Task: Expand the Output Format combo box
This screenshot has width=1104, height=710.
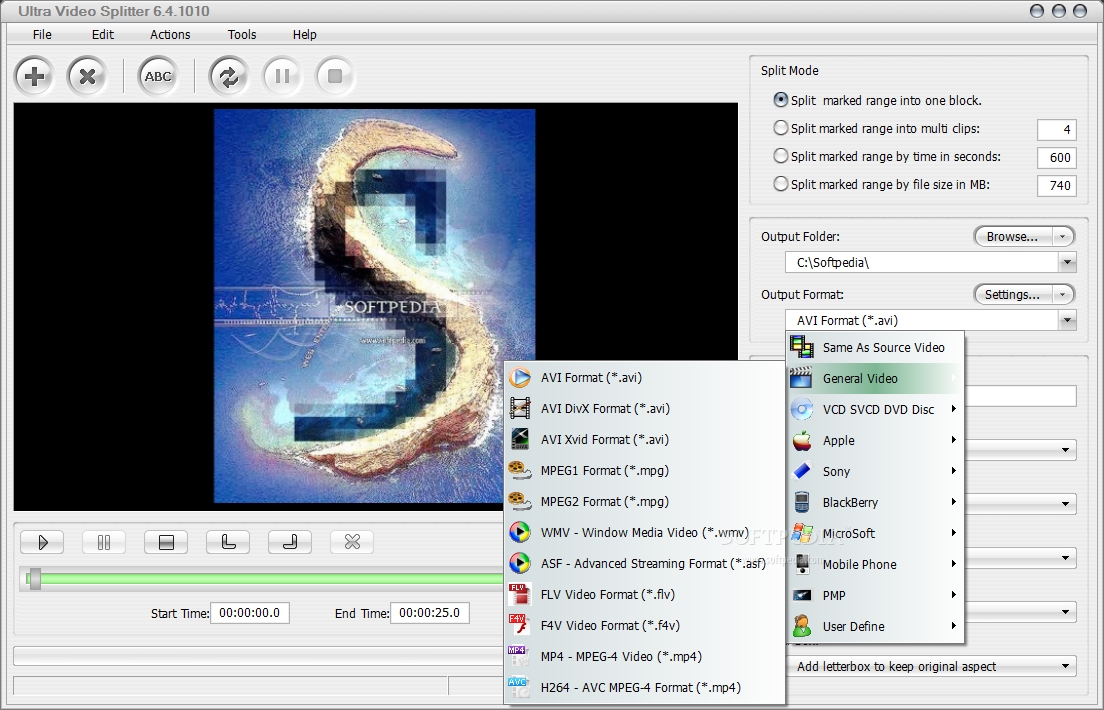Action: click(1067, 320)
